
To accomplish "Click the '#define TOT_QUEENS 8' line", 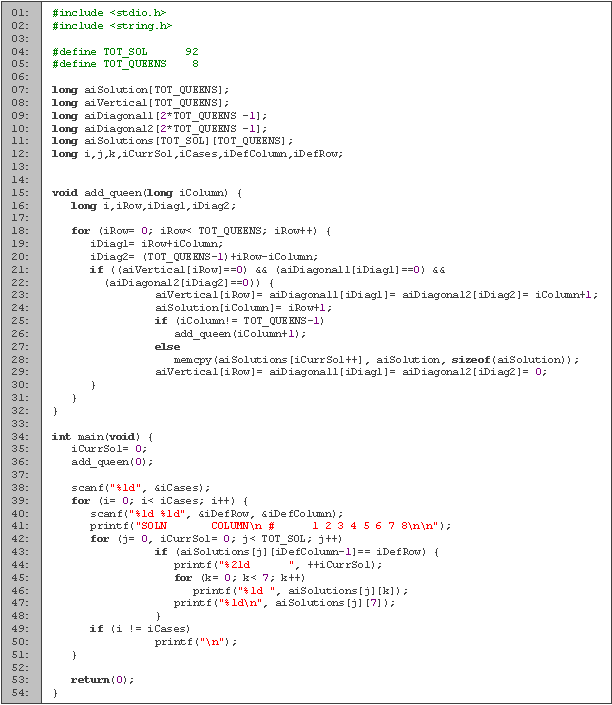I will [125, 64].
